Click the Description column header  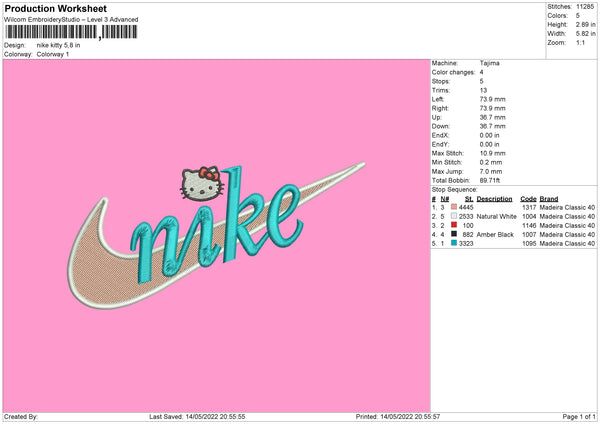point(494,198)
